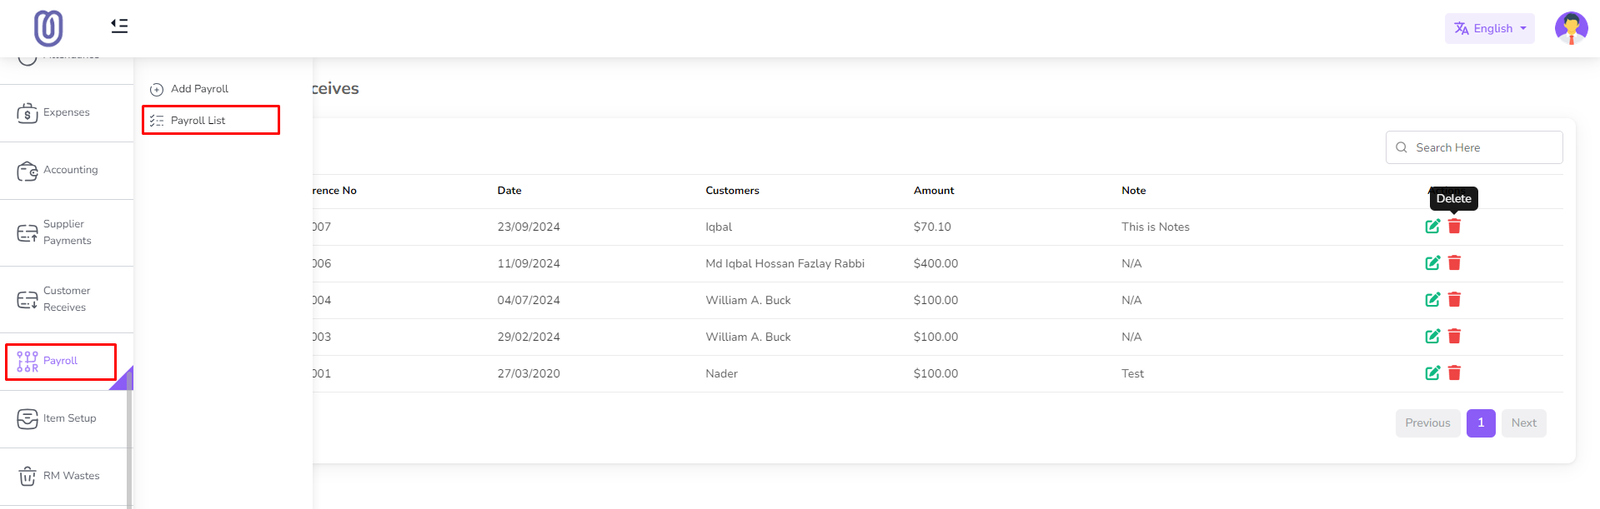The image size is (1600, 509).
Task: Go to Supplier Payments section
Action: (66, 232)
